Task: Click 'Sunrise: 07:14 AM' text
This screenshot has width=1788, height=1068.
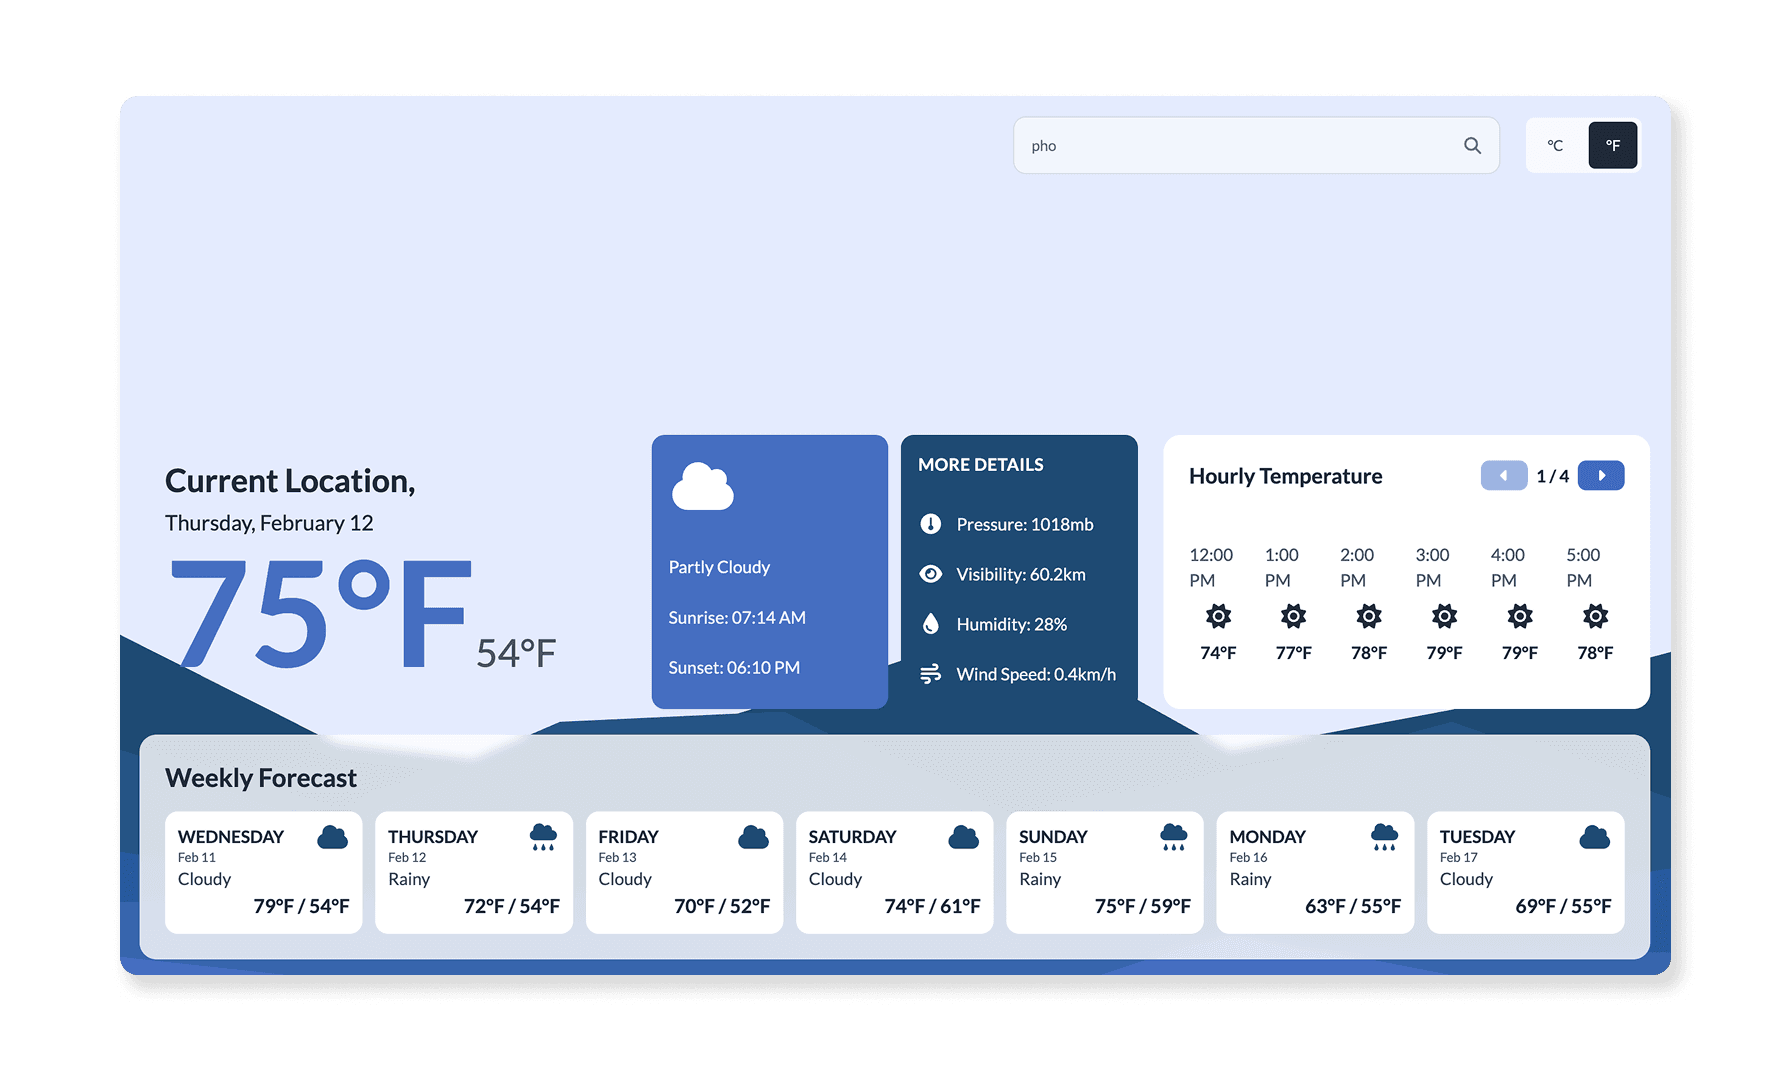Action: pyautogui.click(x=737, y=618)
